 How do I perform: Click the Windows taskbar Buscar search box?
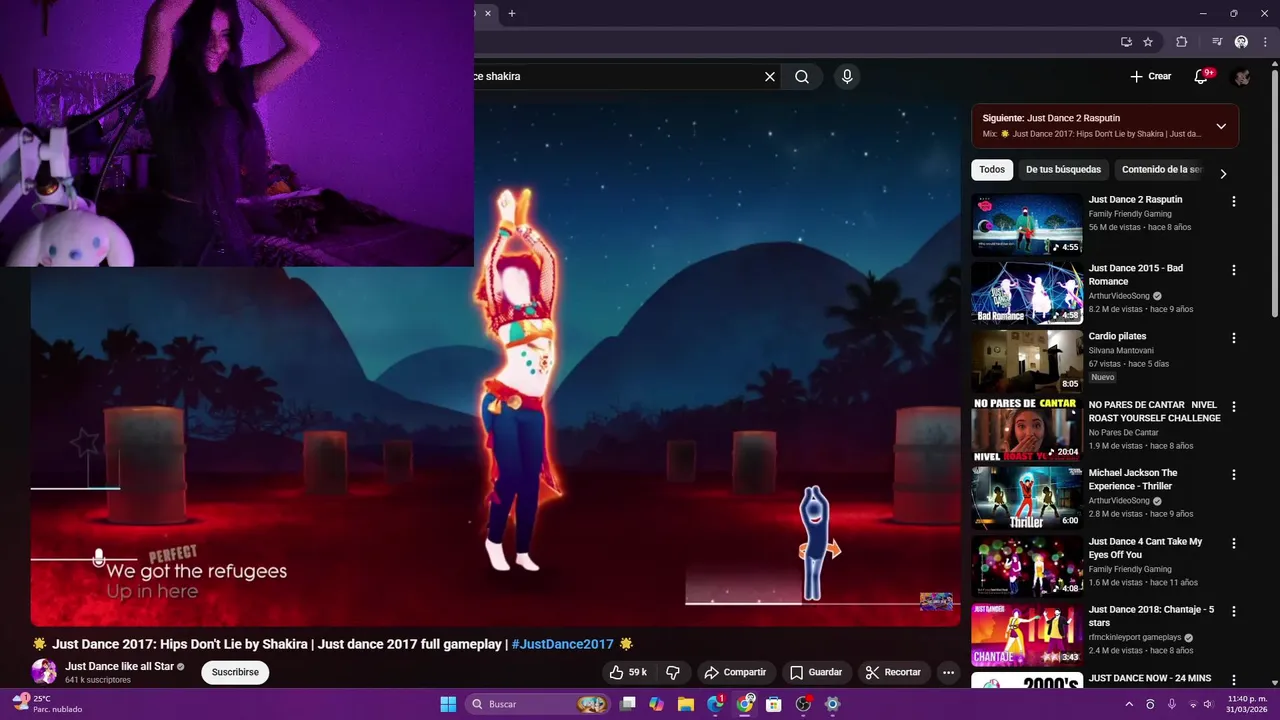coord(539,704)
